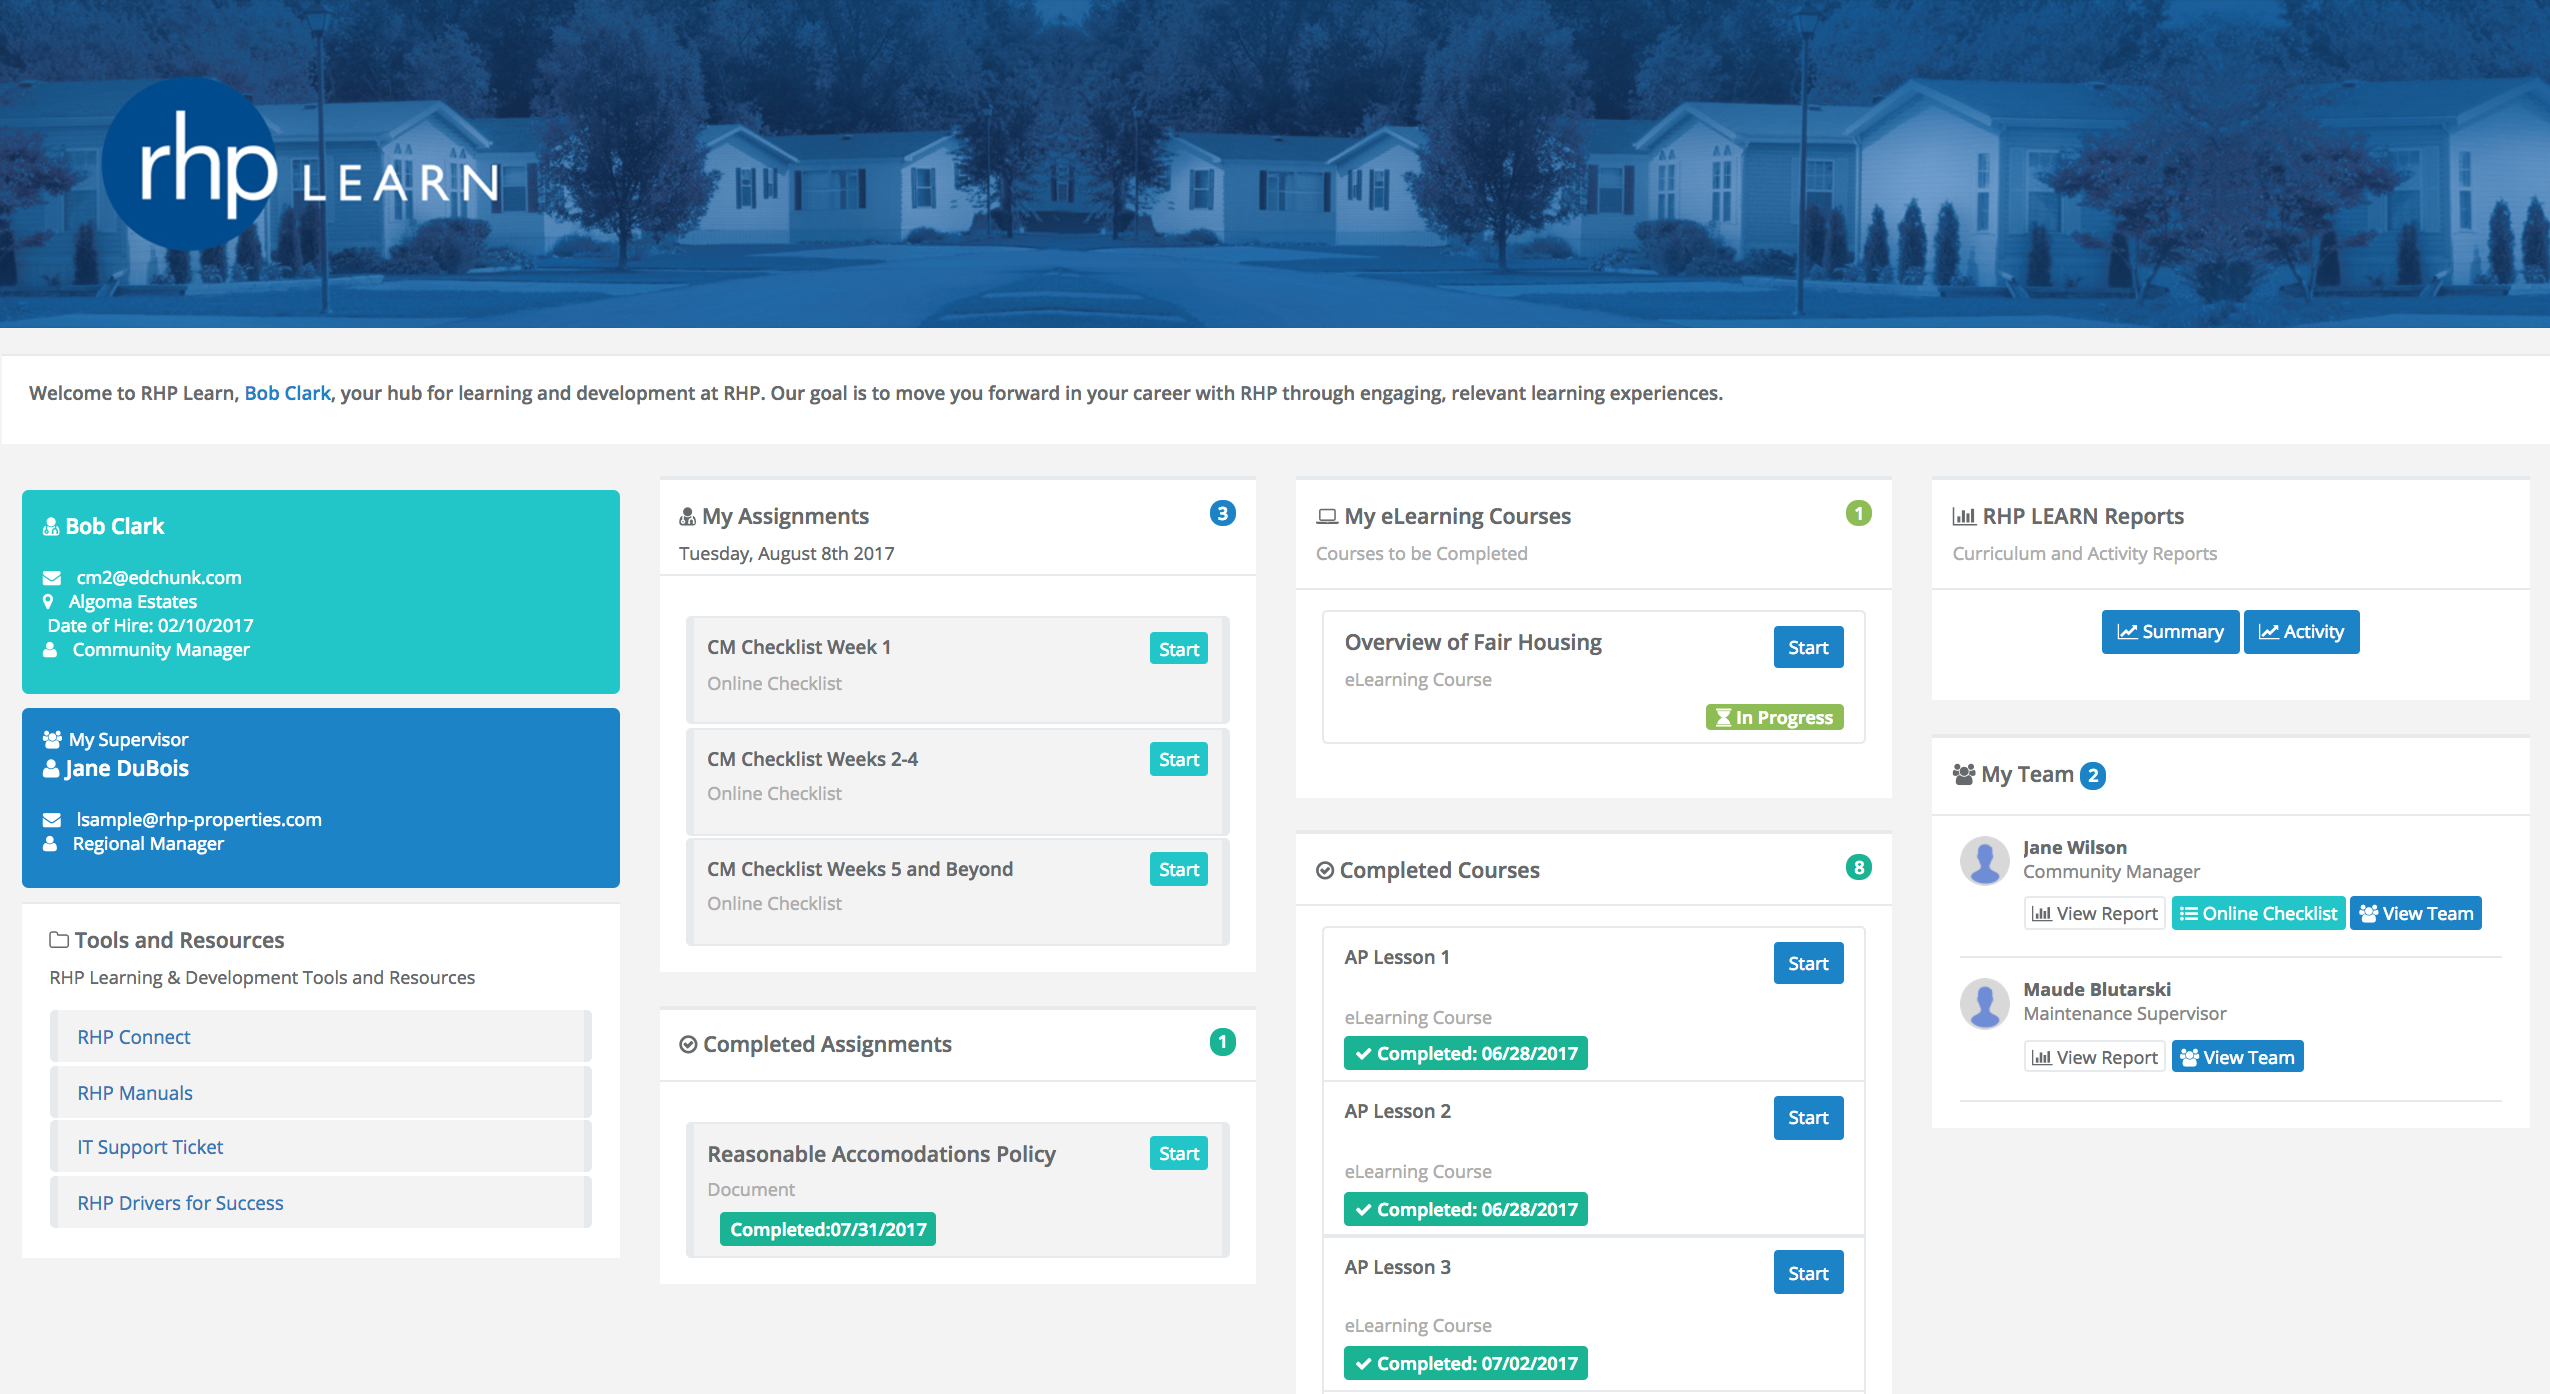View Team for Maude Blutarski

2237,1057
